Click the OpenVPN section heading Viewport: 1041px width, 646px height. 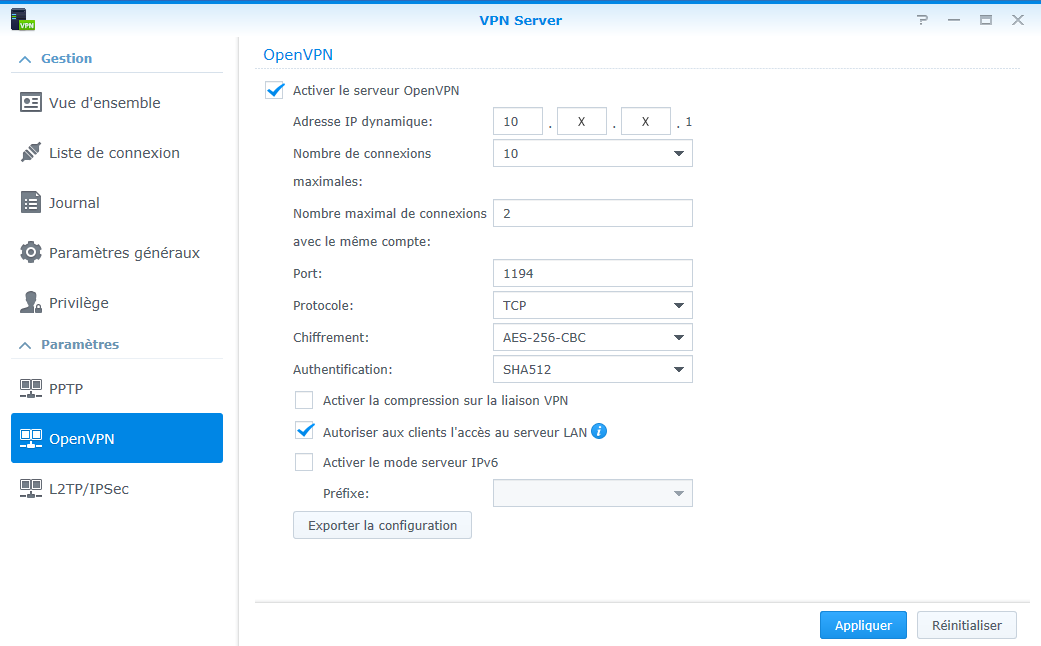click(298, 54)
